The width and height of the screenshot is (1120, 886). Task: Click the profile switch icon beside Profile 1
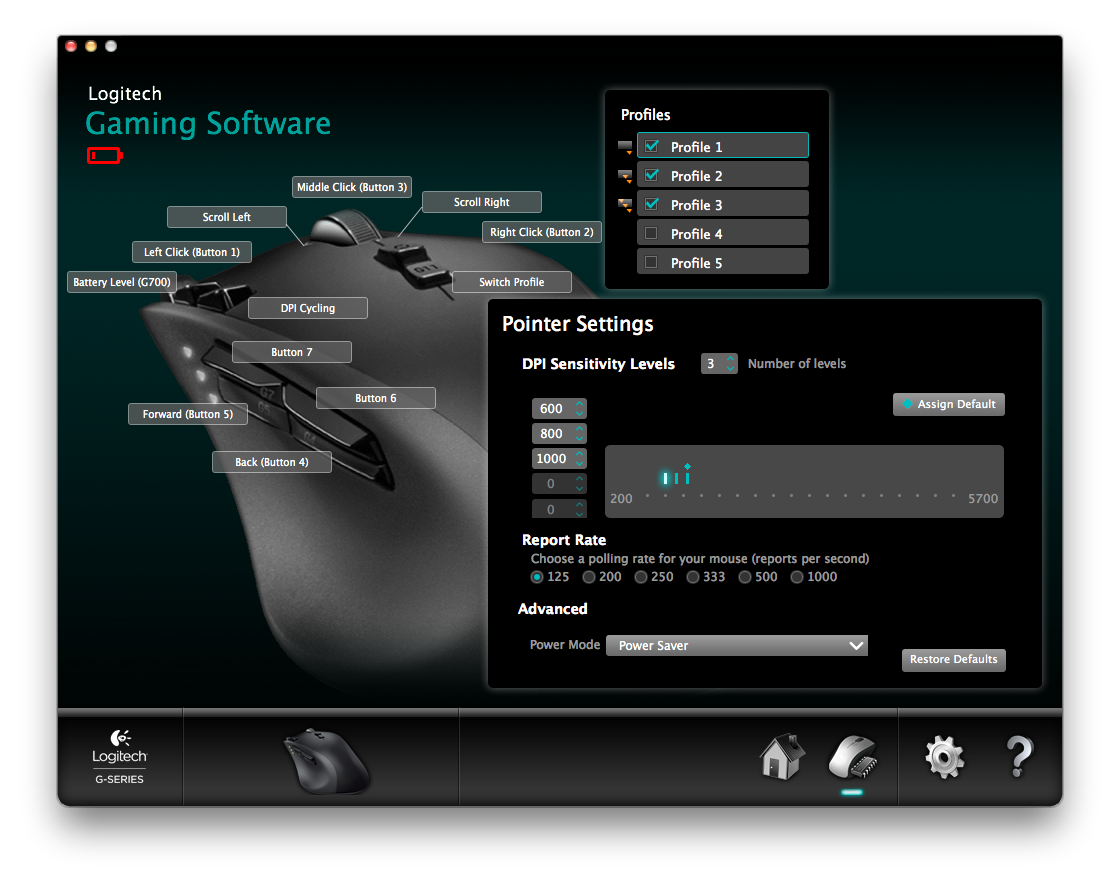pos(625,147)
